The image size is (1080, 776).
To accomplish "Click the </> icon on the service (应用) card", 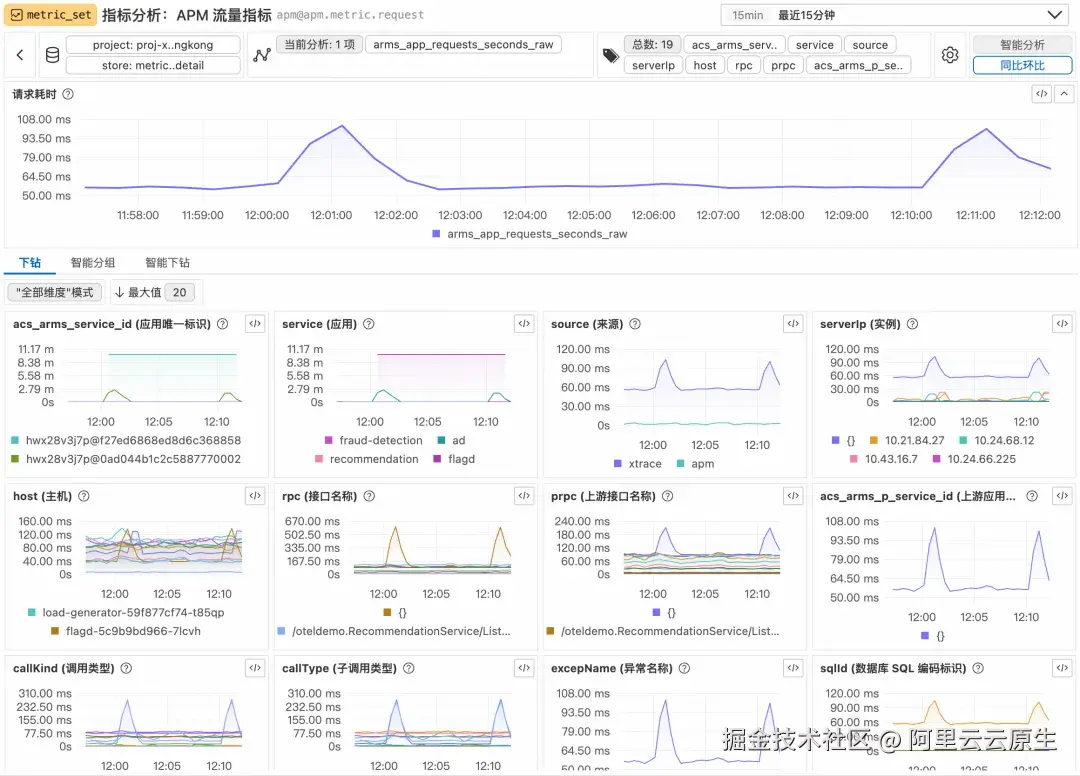I will (523, 323).
